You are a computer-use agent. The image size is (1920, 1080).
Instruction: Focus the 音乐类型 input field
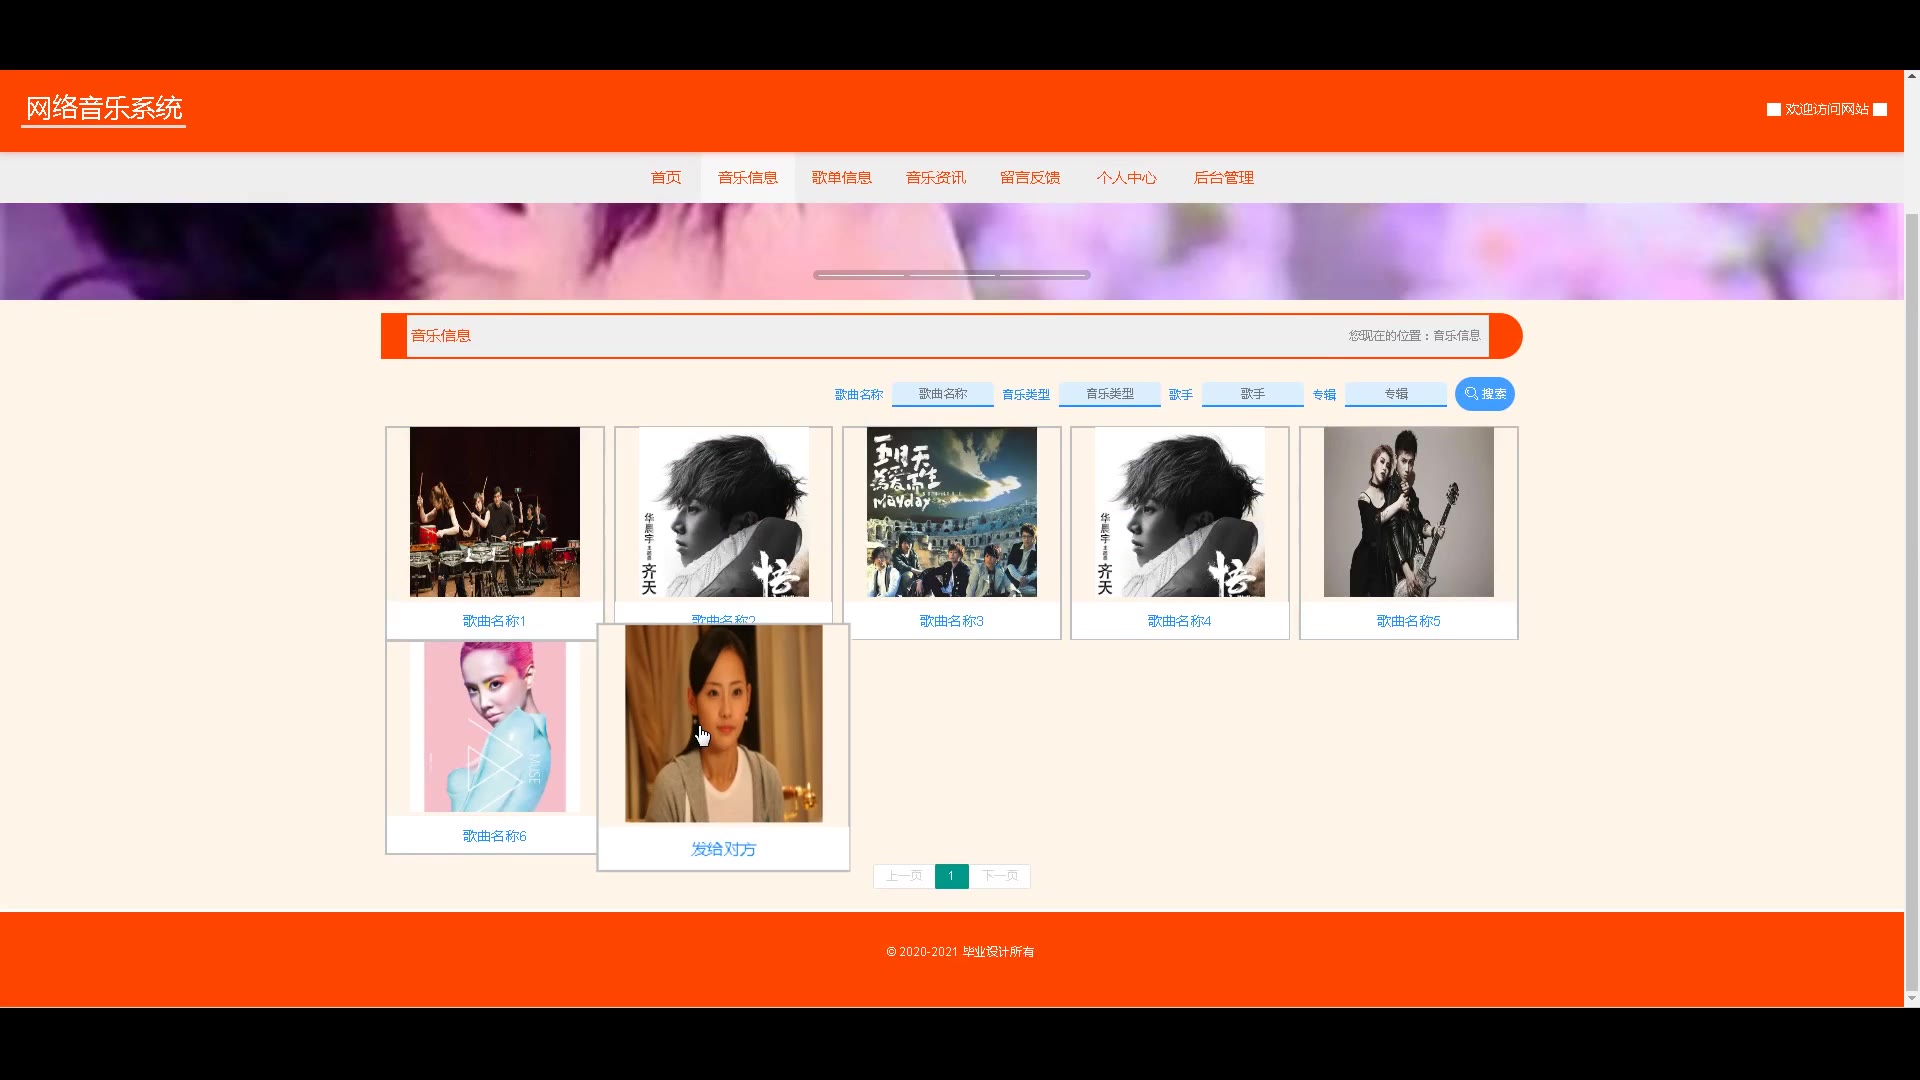pos(1109,394)
